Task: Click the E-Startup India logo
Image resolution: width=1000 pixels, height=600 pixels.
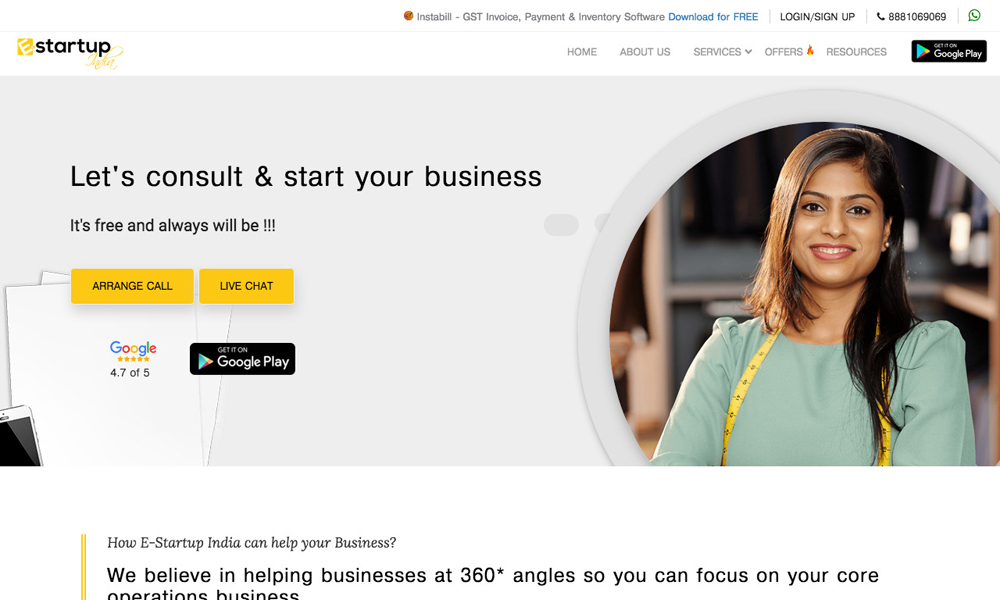Action: pos(70,53)
